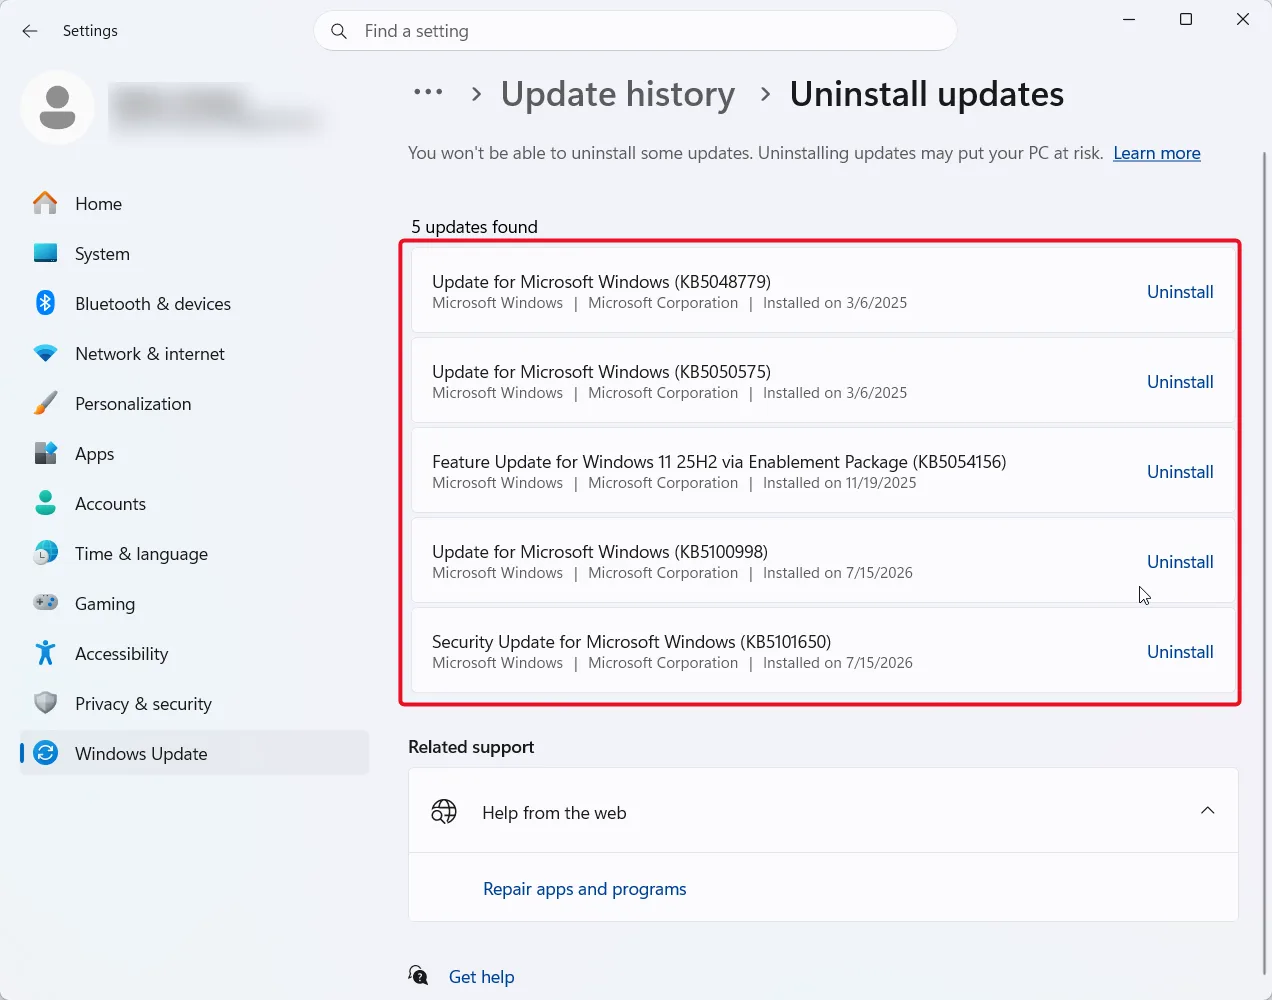
Task: Click the Get help headset icon
Action: (x=419, y=975)
